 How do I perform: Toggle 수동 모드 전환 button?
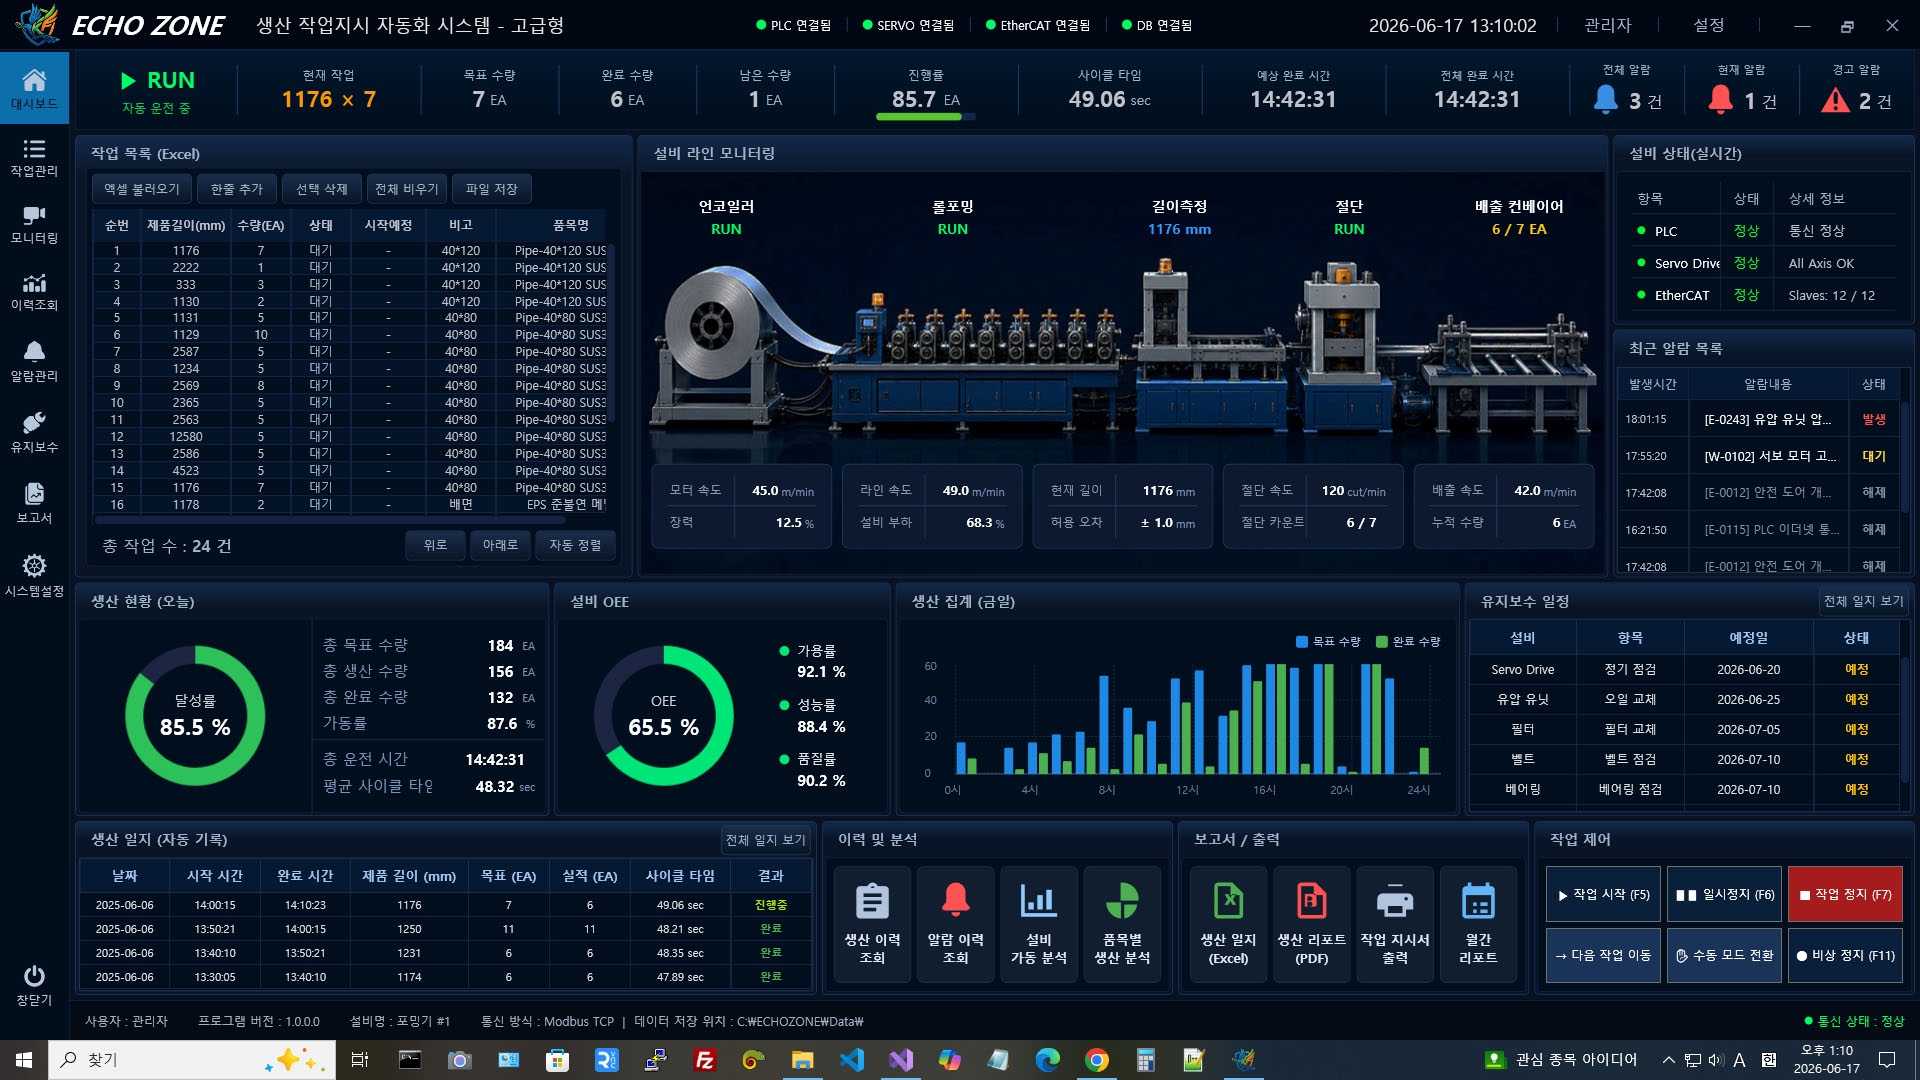point(1725,955)
